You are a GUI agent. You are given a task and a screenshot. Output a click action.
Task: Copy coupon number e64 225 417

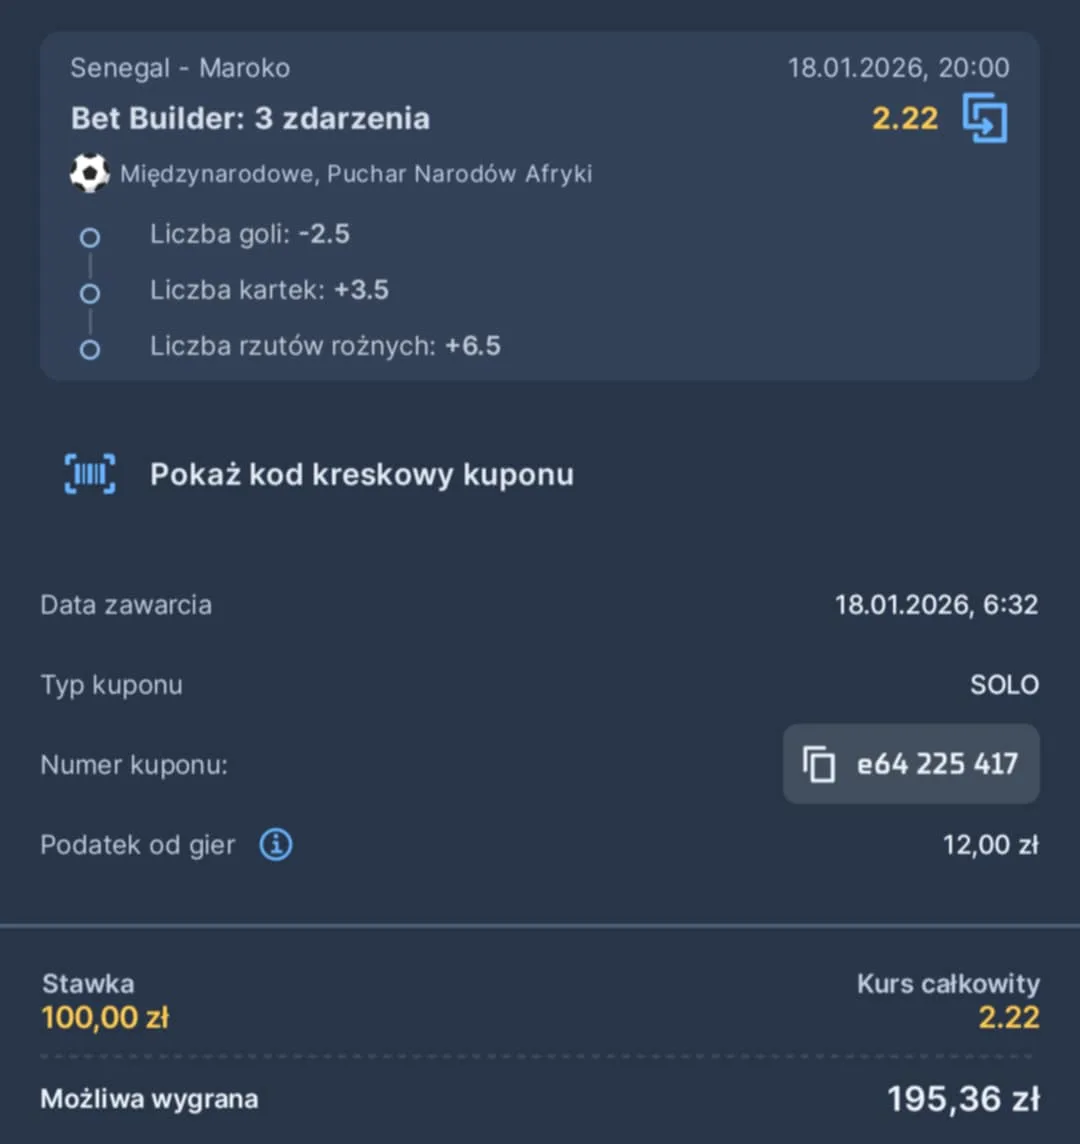click(937, 765)
